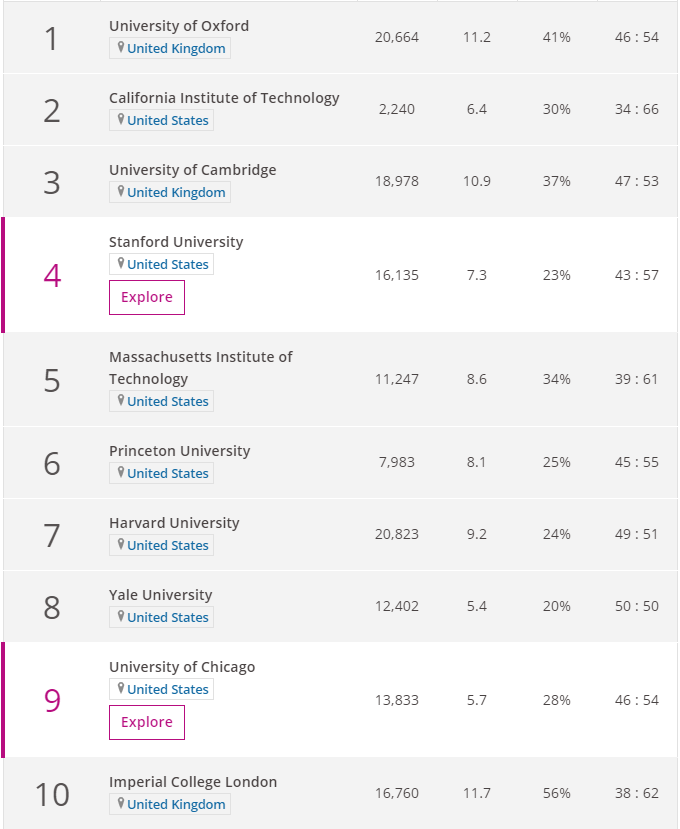Click the location pin icon under Stanford University
Image resolution: width=680 pixels, height=829 pixels.
(121, 264)
